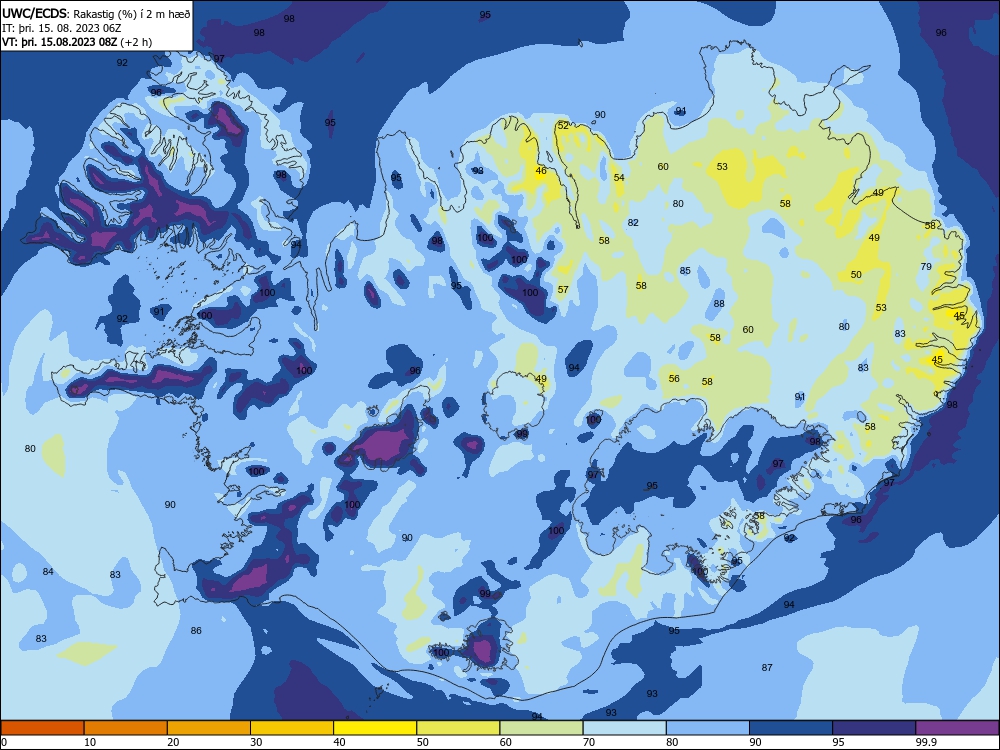Click the 95–99.9 dark indigo legend swatch
The height and width of the screenshot is (750, 1000).
(x=874, y=728)
